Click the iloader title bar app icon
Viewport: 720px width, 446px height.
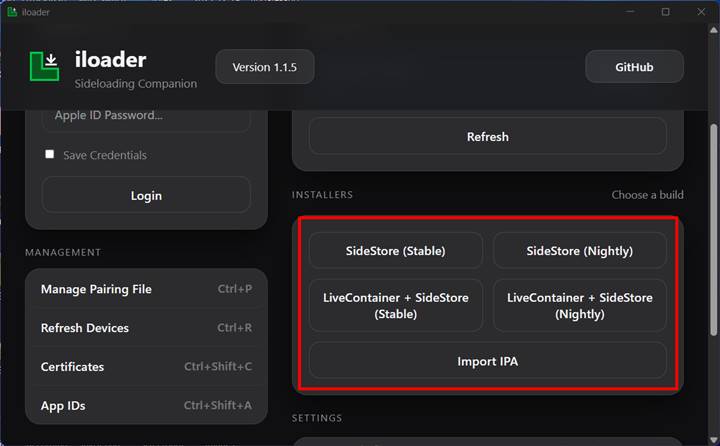12,12
